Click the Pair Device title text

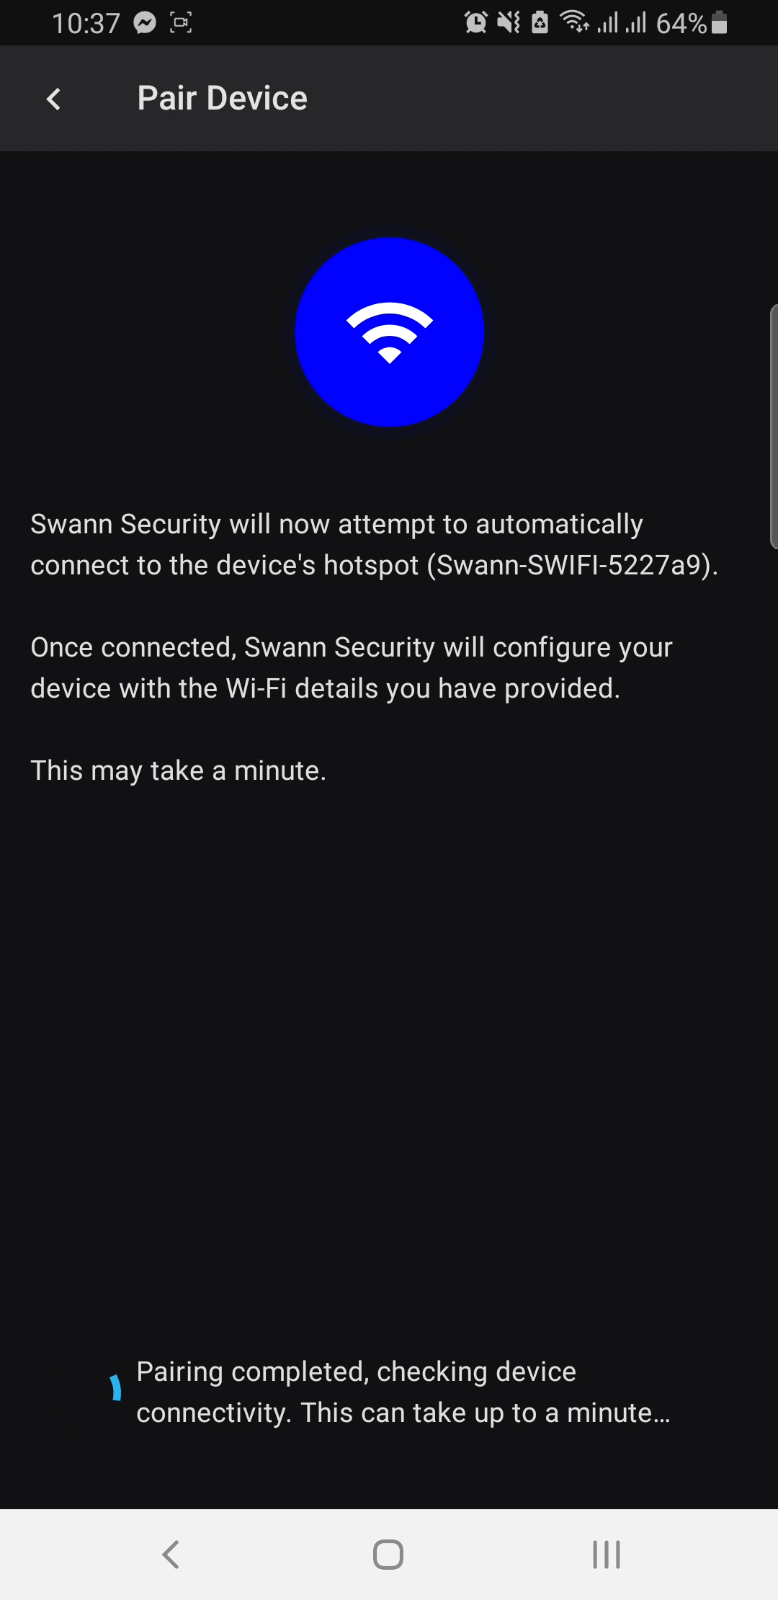pyautogui.click(x=222, y=98)
